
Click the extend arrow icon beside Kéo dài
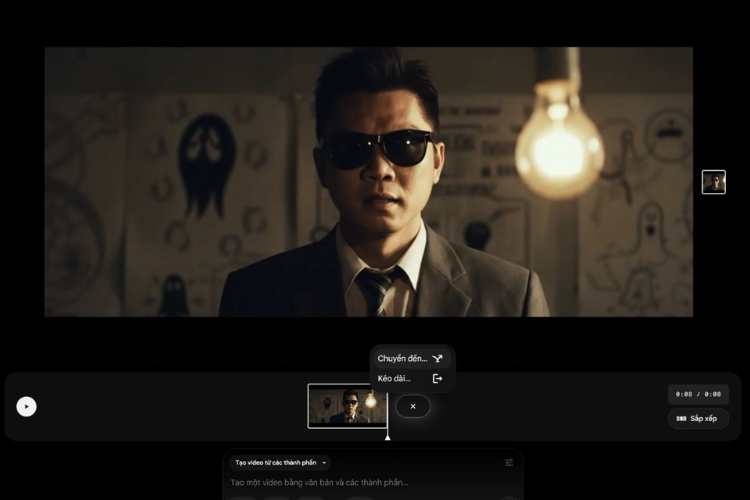pyautogui.click(x=437, y=378)
